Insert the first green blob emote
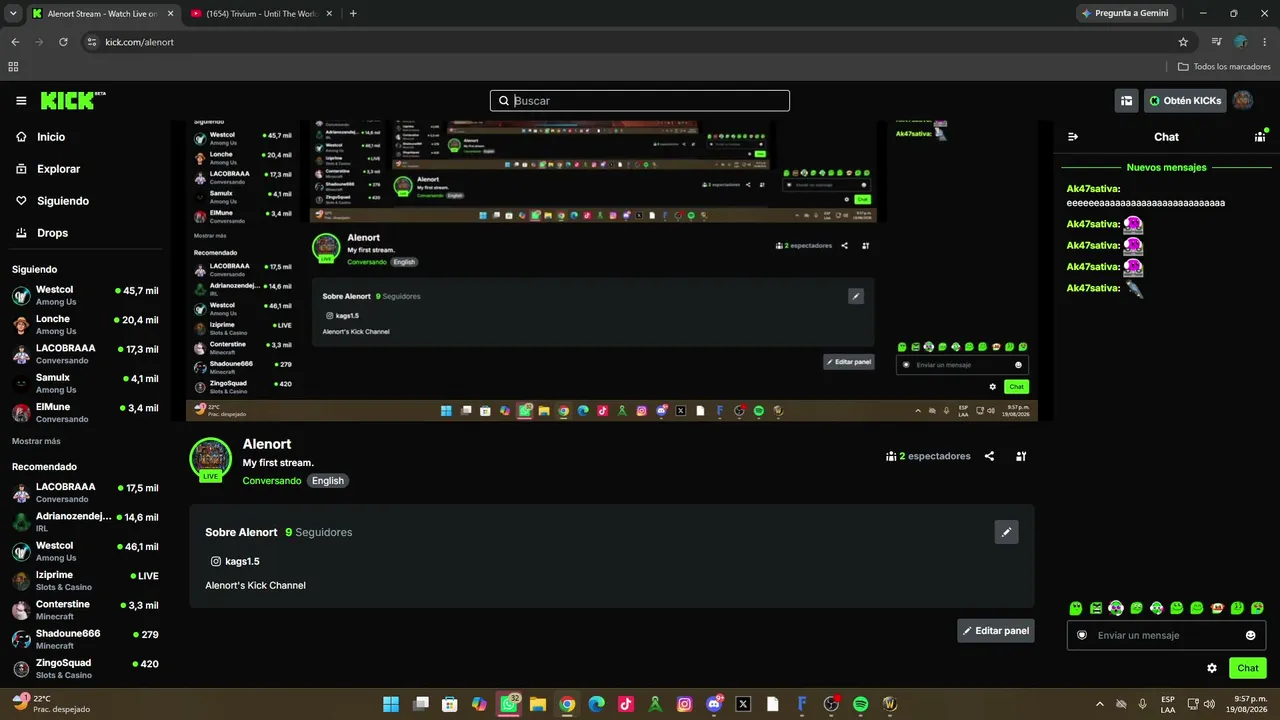This screenshot has width=1280, height=720. tap(1076, 608)
